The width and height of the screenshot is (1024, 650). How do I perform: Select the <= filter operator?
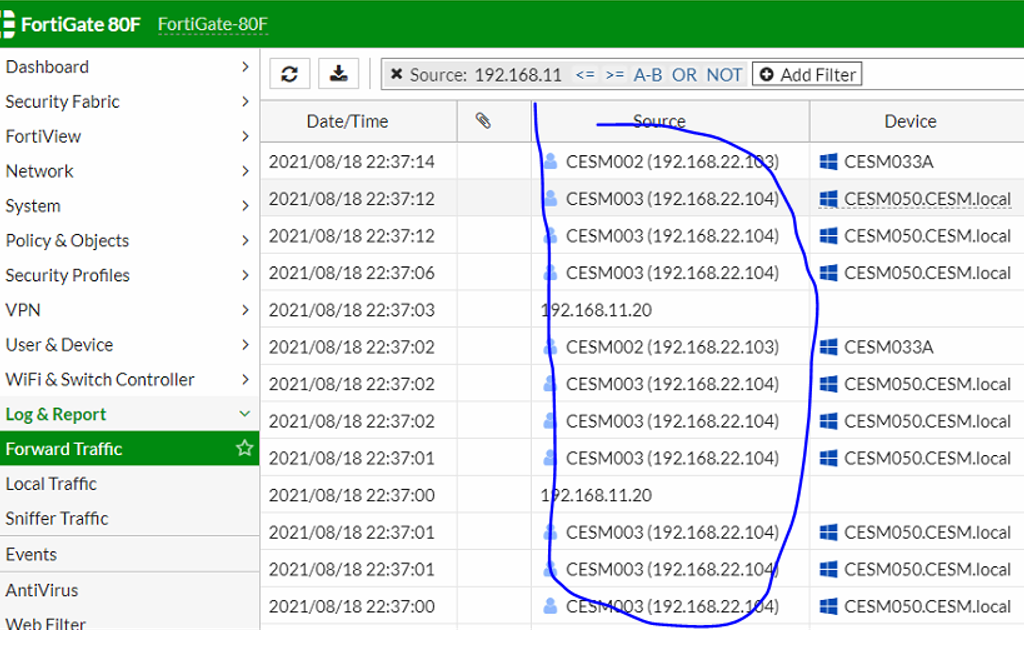pyautogui.click(x=585, y=74)
